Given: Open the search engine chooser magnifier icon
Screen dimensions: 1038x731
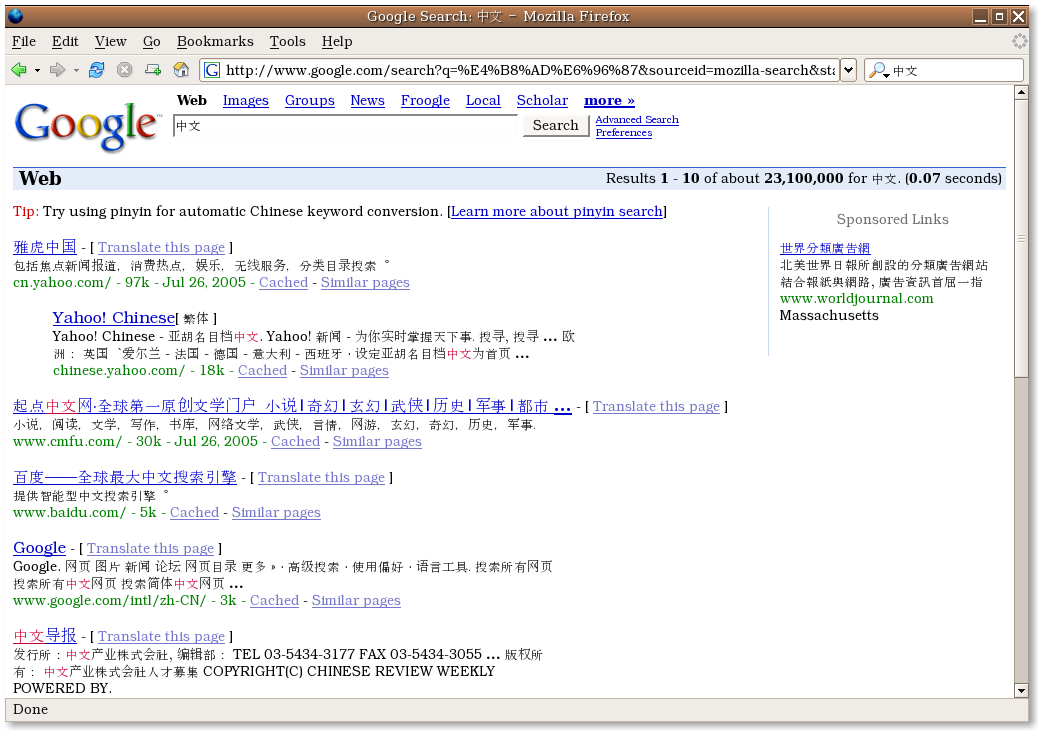Looking at the screenshot, I should [x=880, y=70].
